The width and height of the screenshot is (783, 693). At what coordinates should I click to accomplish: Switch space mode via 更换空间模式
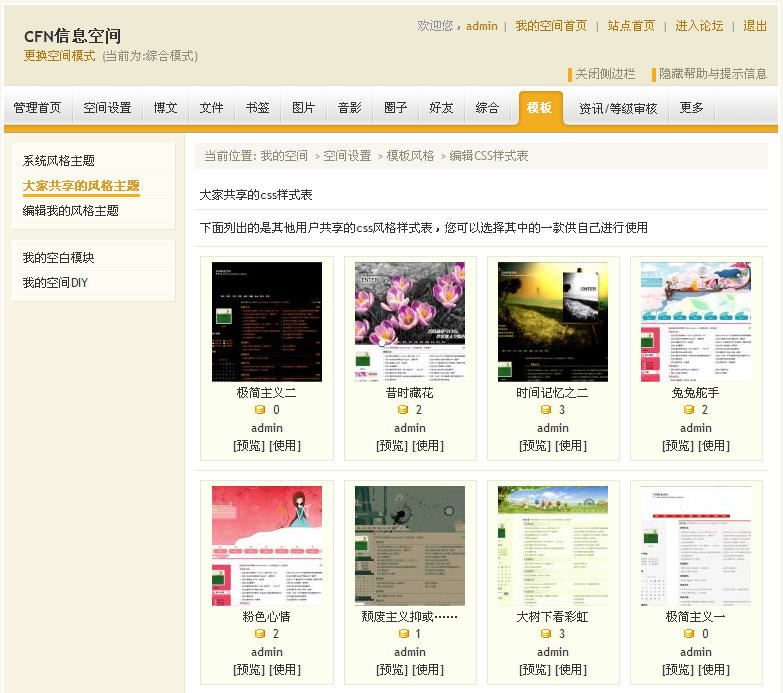click(60, 56)
